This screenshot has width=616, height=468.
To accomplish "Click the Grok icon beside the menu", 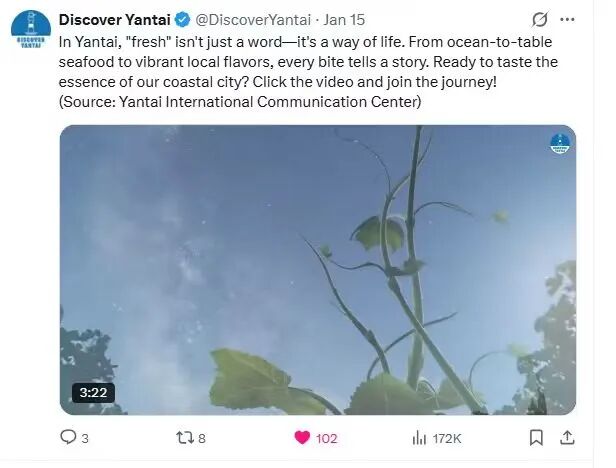I will click(540, 20).
